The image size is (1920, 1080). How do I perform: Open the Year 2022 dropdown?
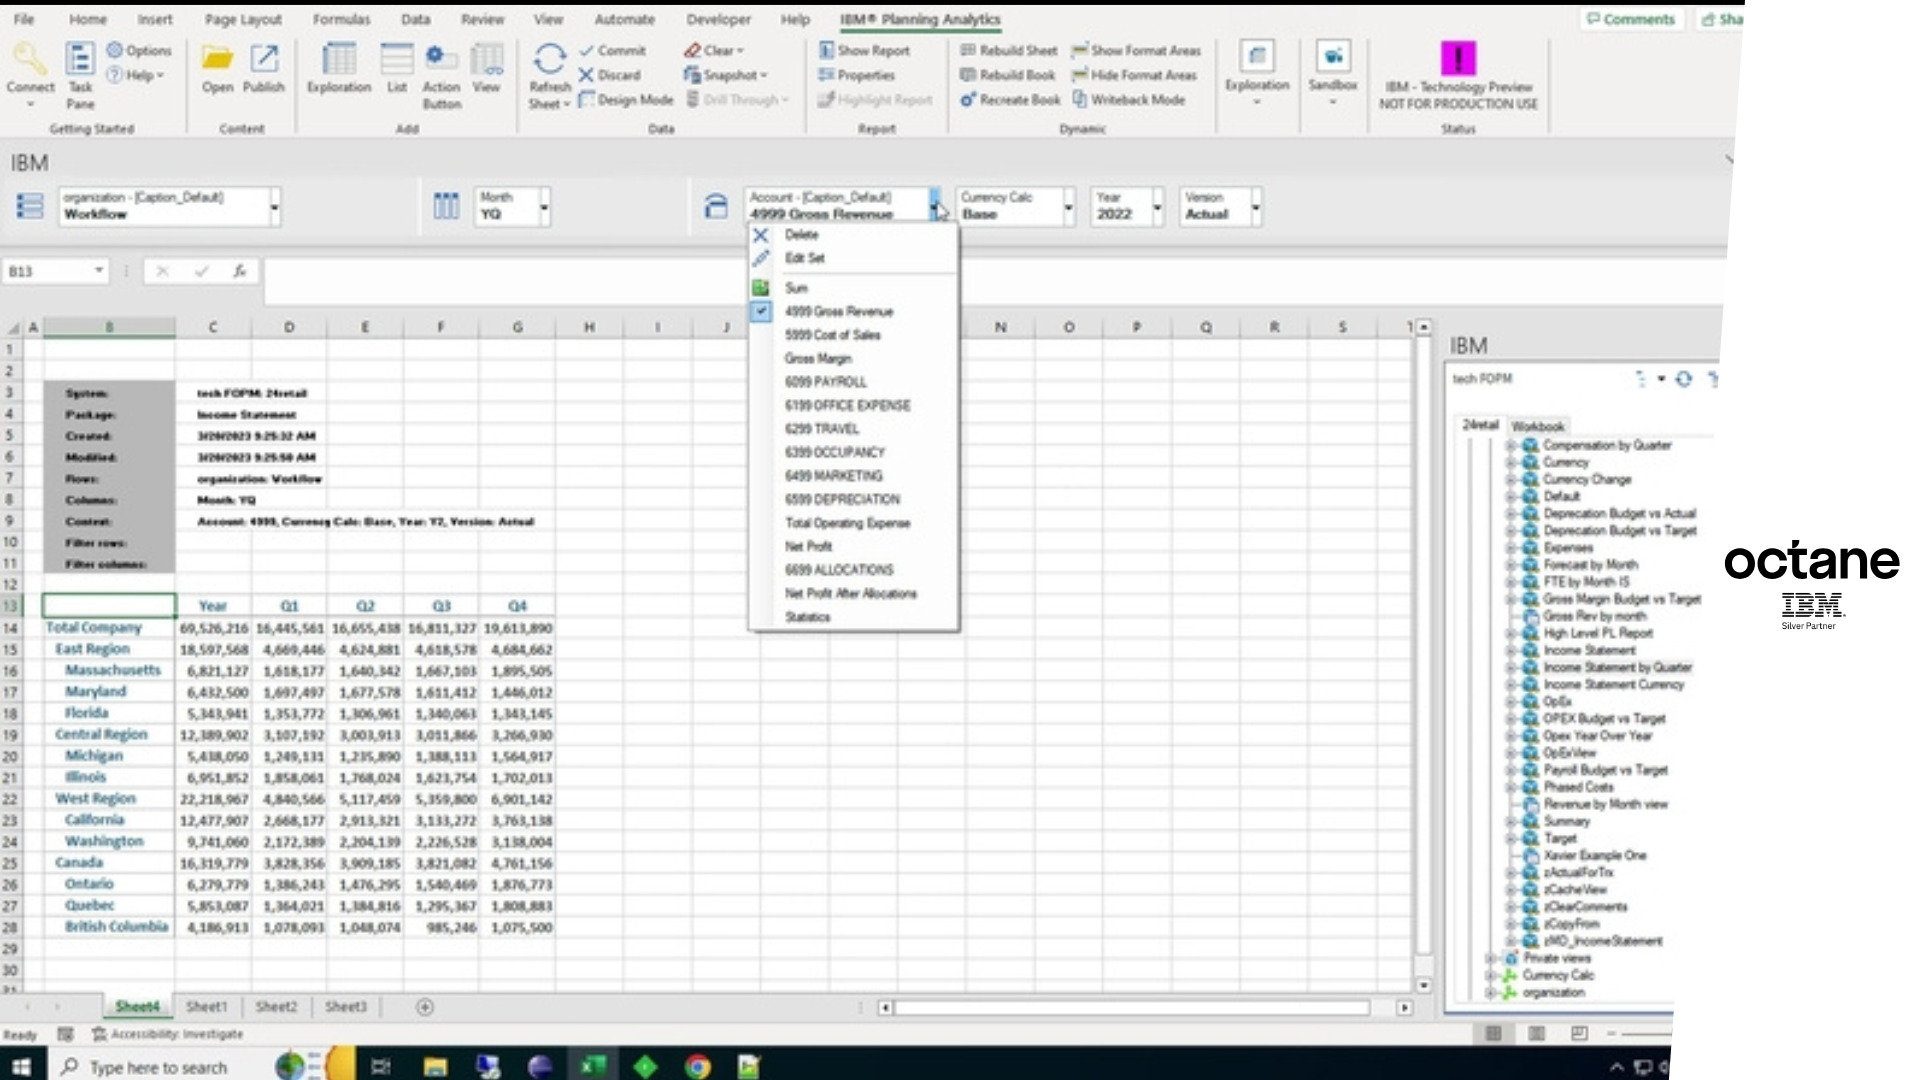(1157, 207)
